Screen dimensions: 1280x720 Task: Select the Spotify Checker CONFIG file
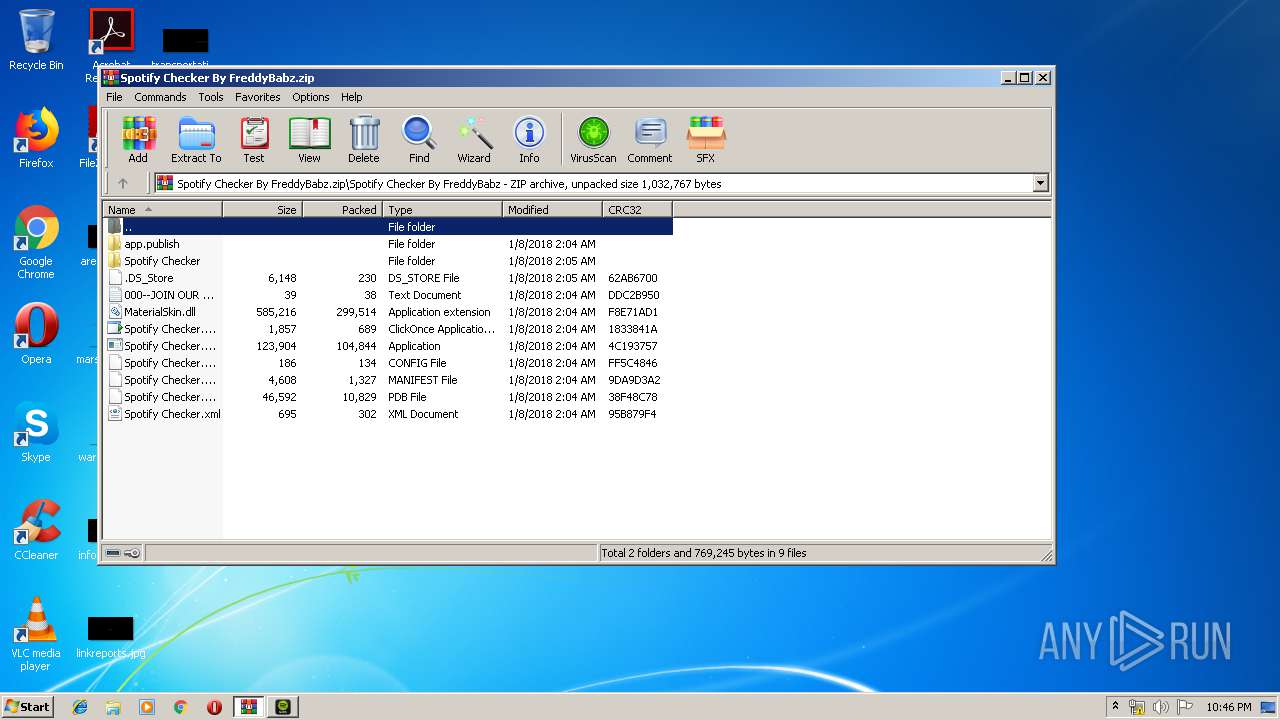(x=388, y=363)
